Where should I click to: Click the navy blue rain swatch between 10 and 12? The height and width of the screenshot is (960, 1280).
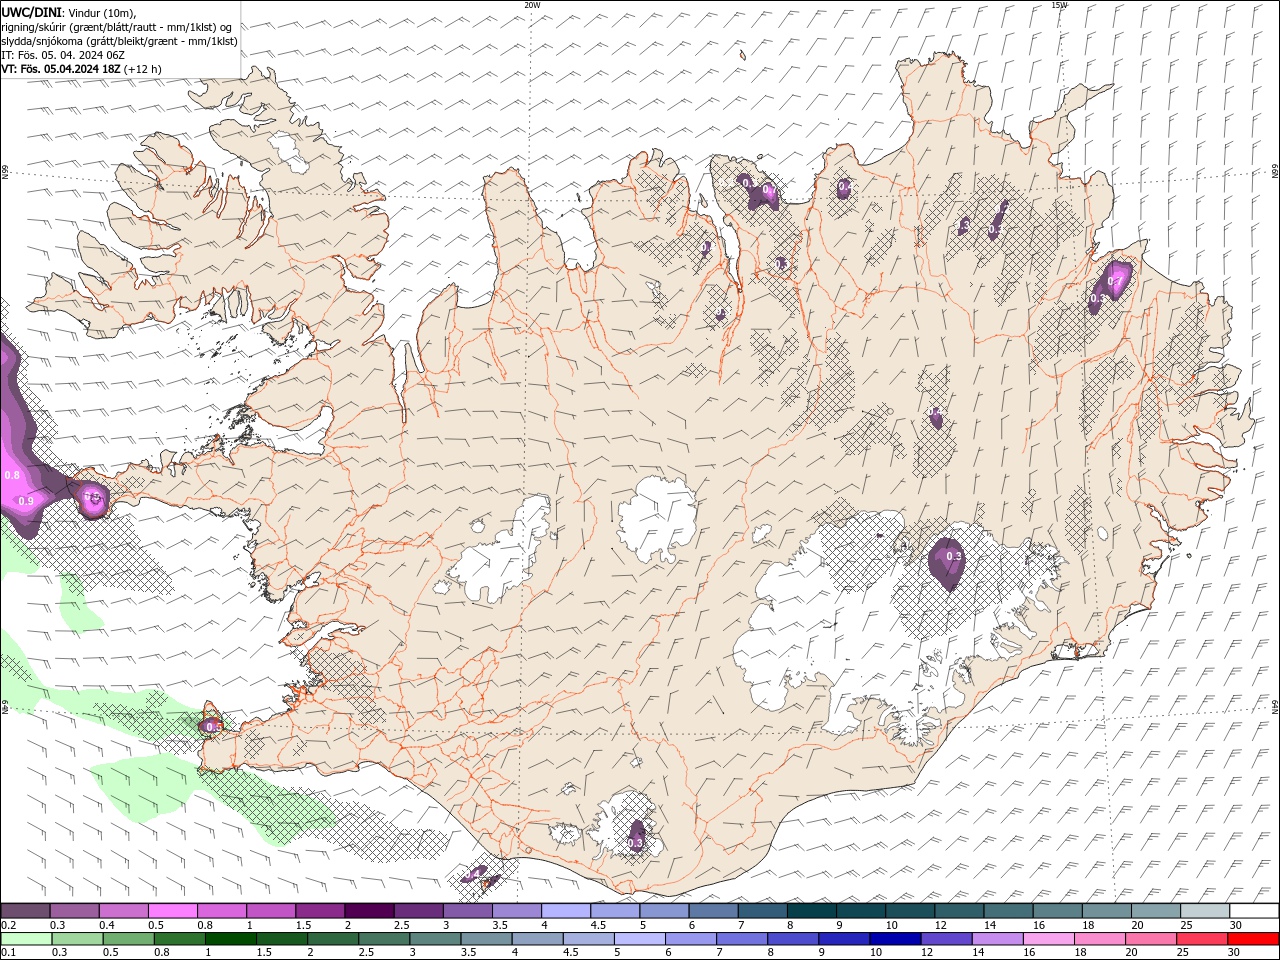coord(894,939)
